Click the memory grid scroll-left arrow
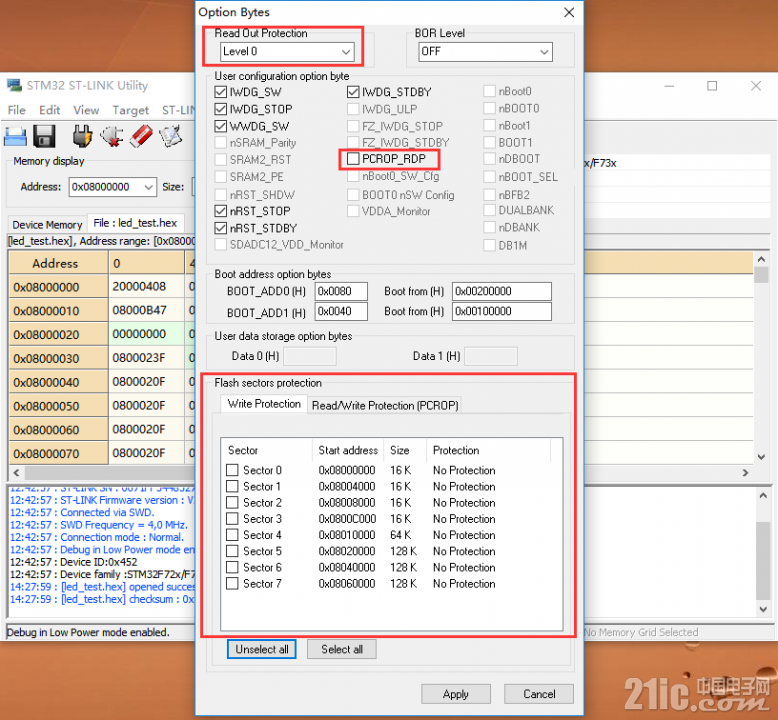Viewport: 778px width, 720px height. point(16,473)
